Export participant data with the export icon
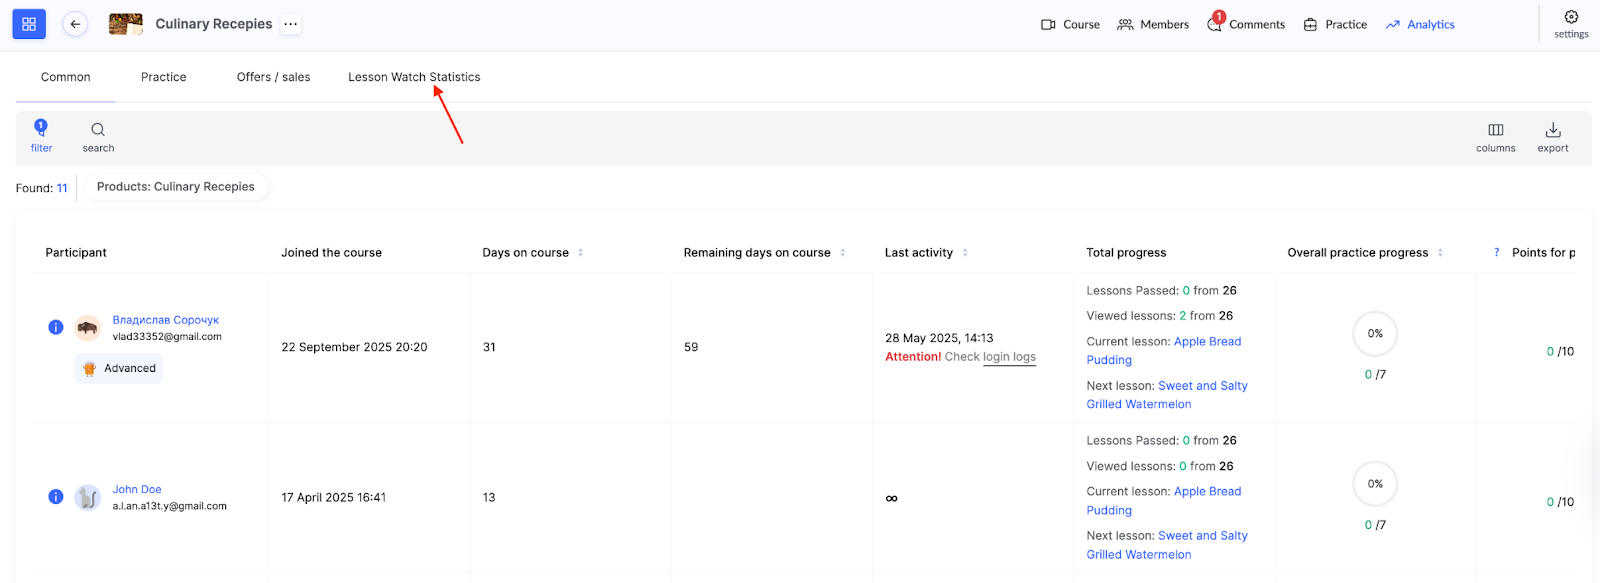Screen dimensions: 1600x583 pos(1552,130)
